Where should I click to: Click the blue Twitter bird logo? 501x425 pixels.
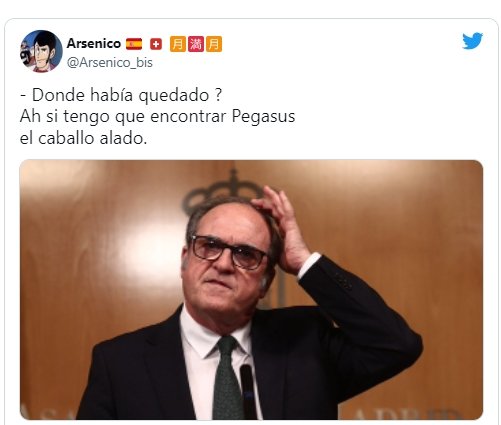(x=473, y=41)
